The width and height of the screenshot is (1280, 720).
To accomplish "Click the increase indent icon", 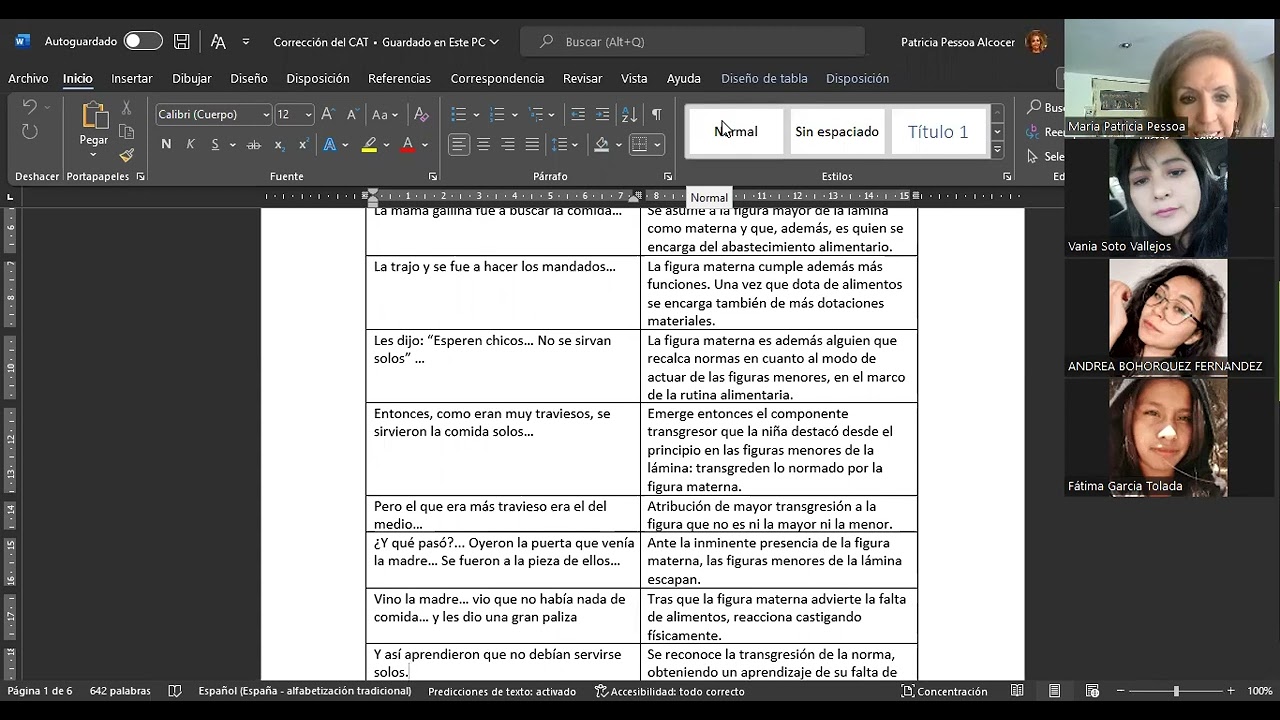I will (x=602, y=114).
